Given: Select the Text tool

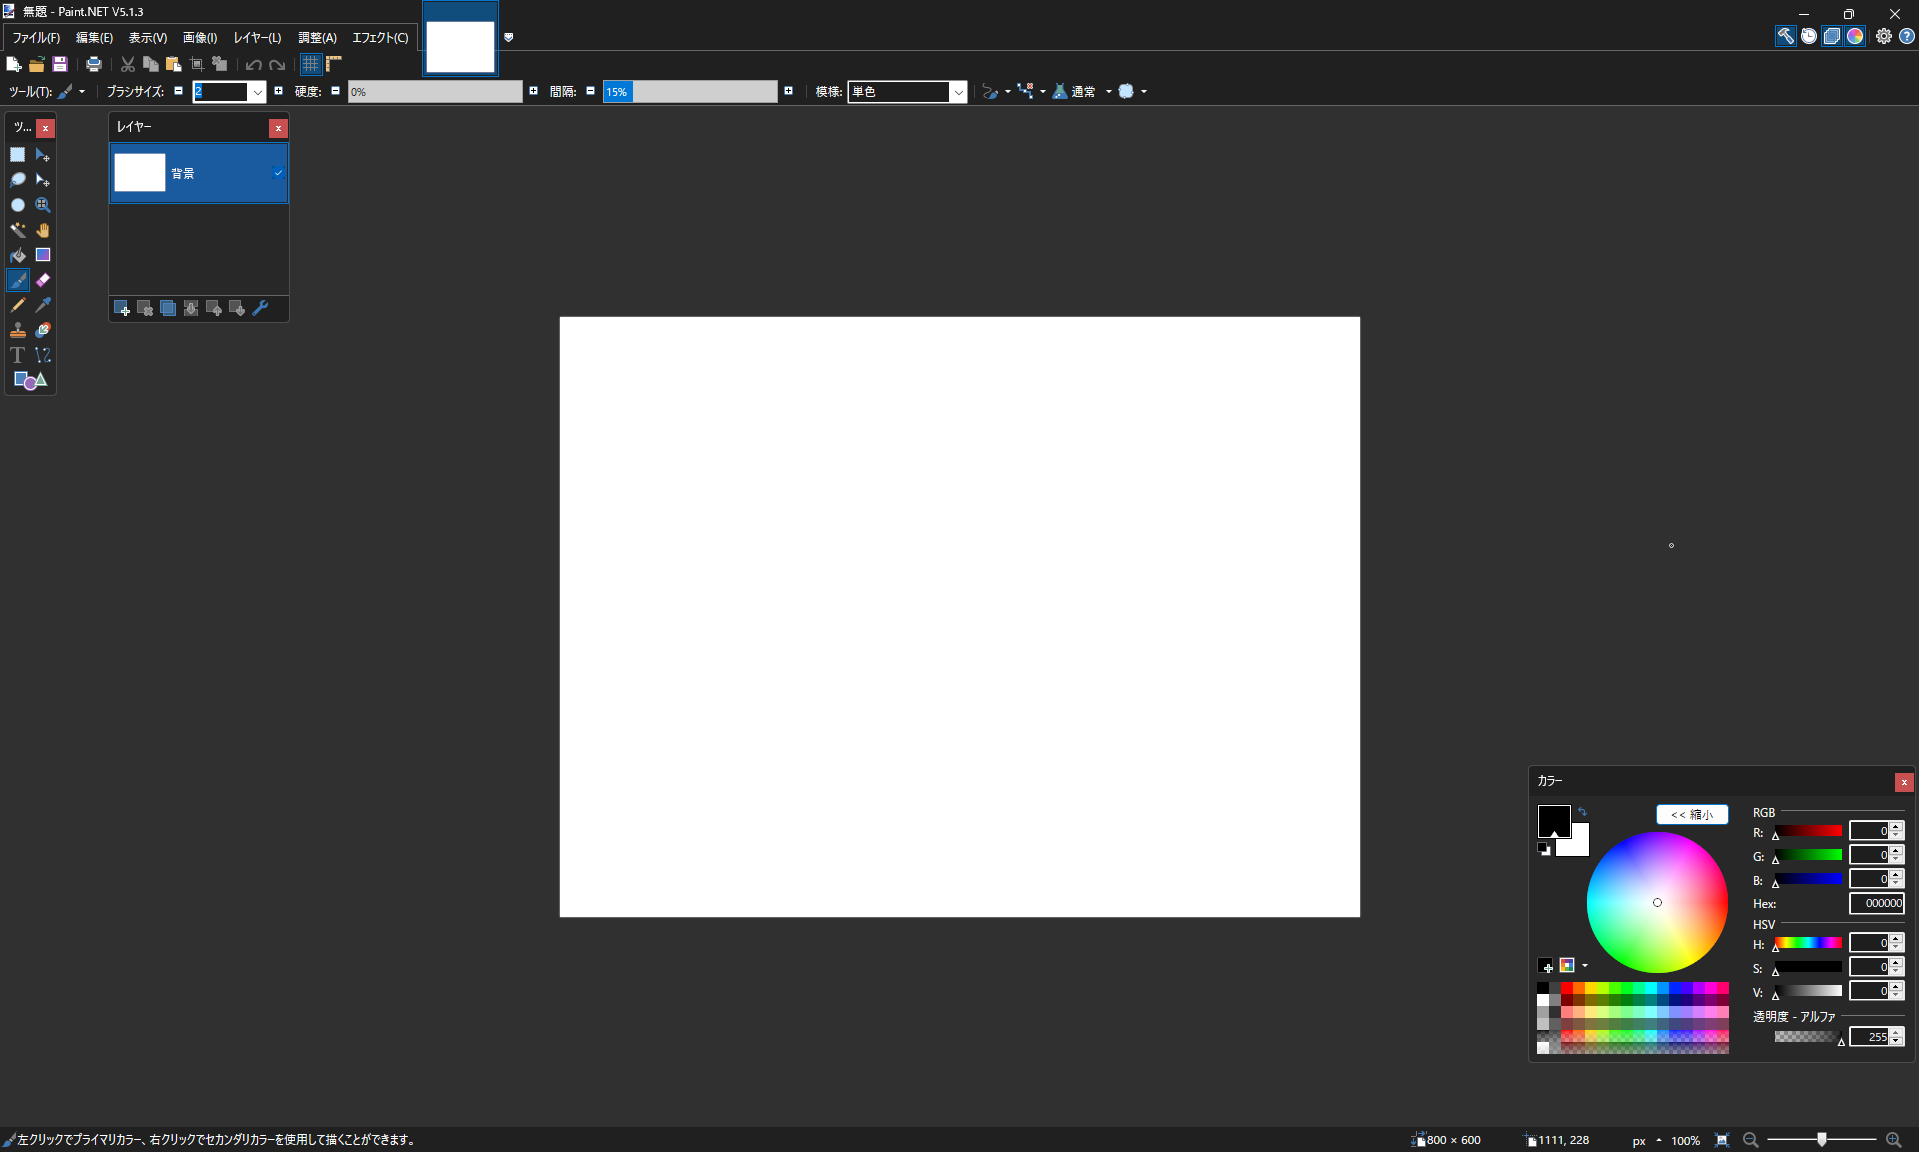Looking at the screenshot, I should pos(18,355).
